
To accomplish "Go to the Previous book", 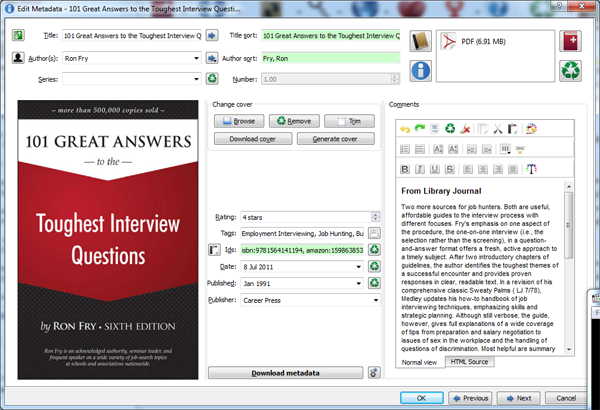I will (470, 398).
